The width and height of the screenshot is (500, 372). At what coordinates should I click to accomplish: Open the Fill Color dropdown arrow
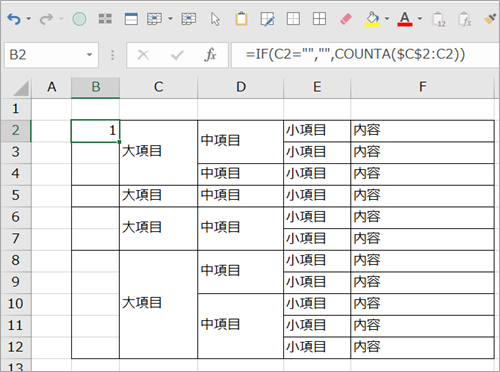[x=387, y=19]
